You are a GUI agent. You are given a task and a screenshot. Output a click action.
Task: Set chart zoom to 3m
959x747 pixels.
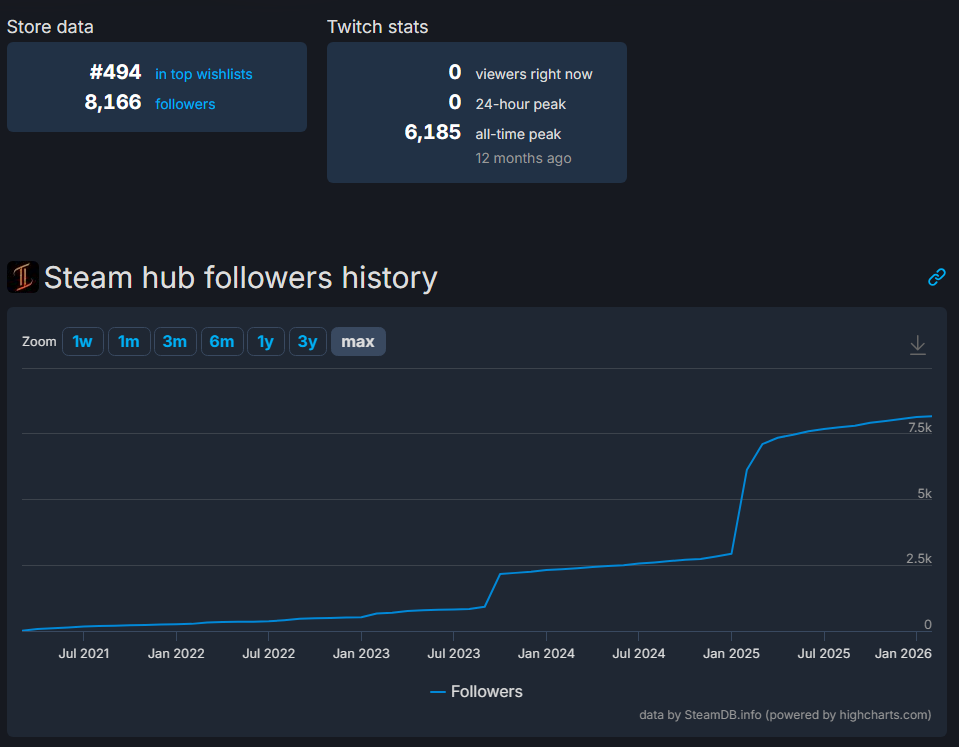pos(175,341)
